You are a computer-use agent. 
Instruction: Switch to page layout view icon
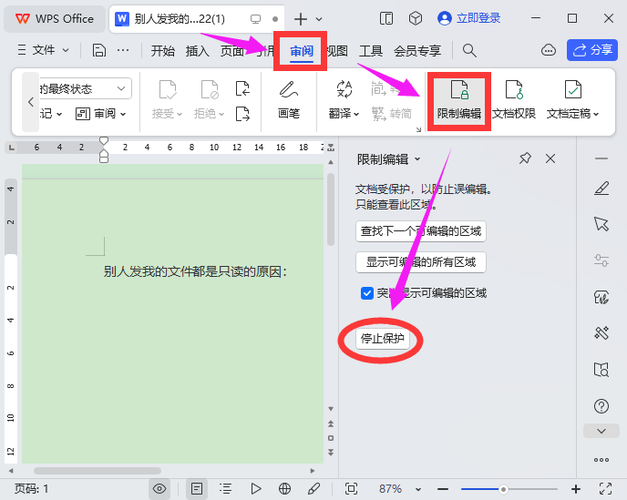tap(196, 489)
